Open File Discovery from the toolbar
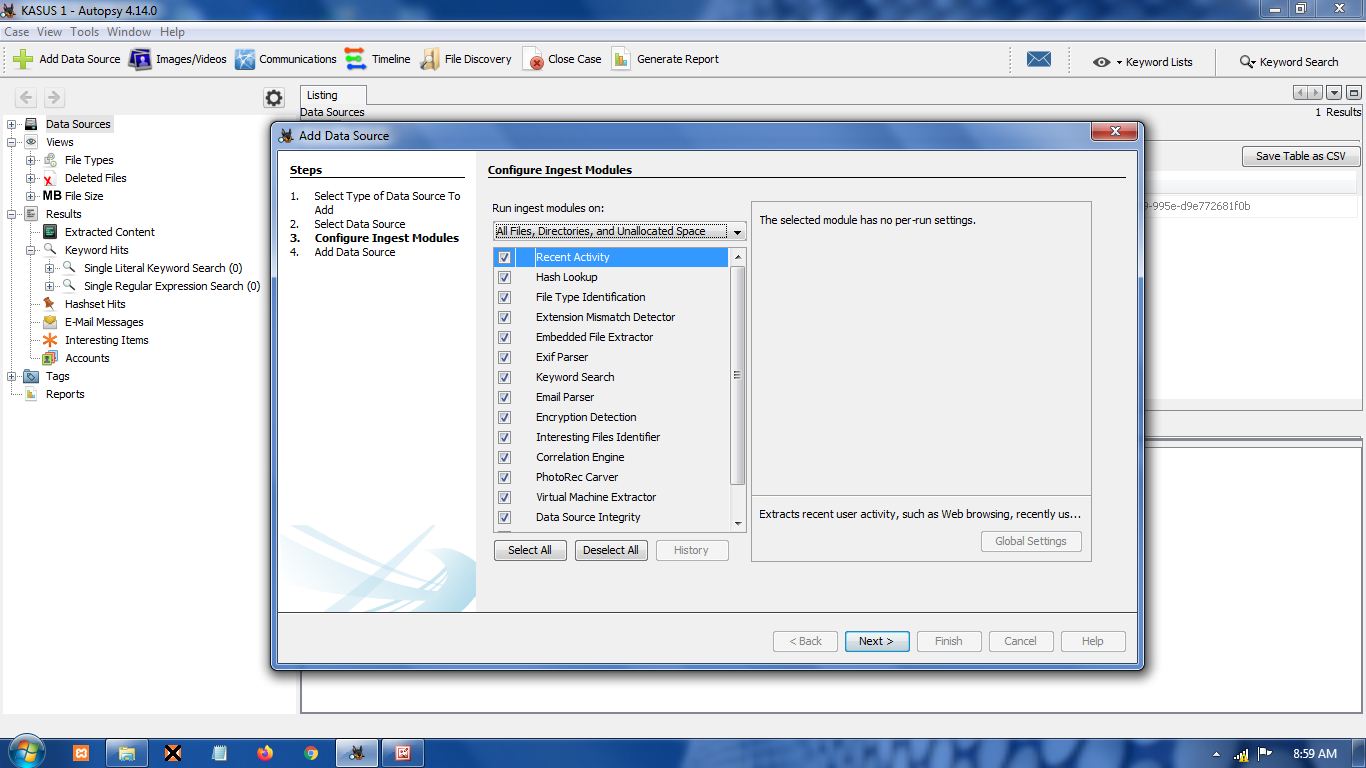The width and height of the screenshot is (1366, 768). click(430, 59)
